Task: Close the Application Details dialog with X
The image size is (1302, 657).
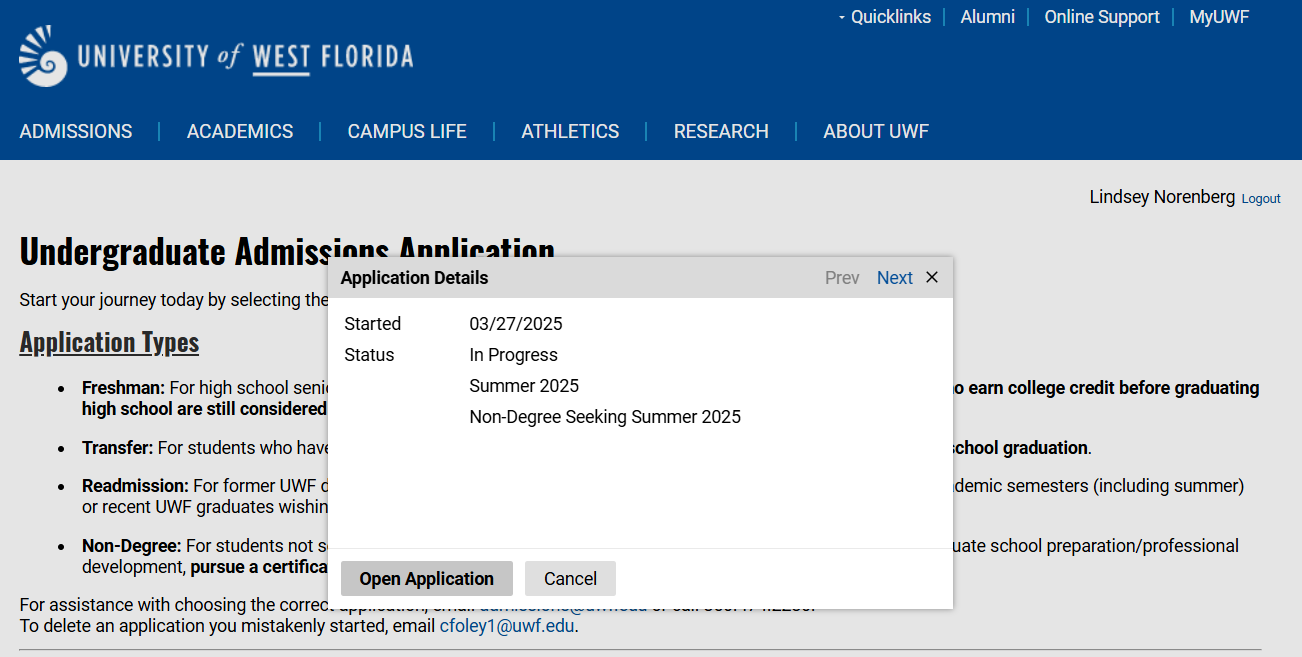Action: pos(932,277)
